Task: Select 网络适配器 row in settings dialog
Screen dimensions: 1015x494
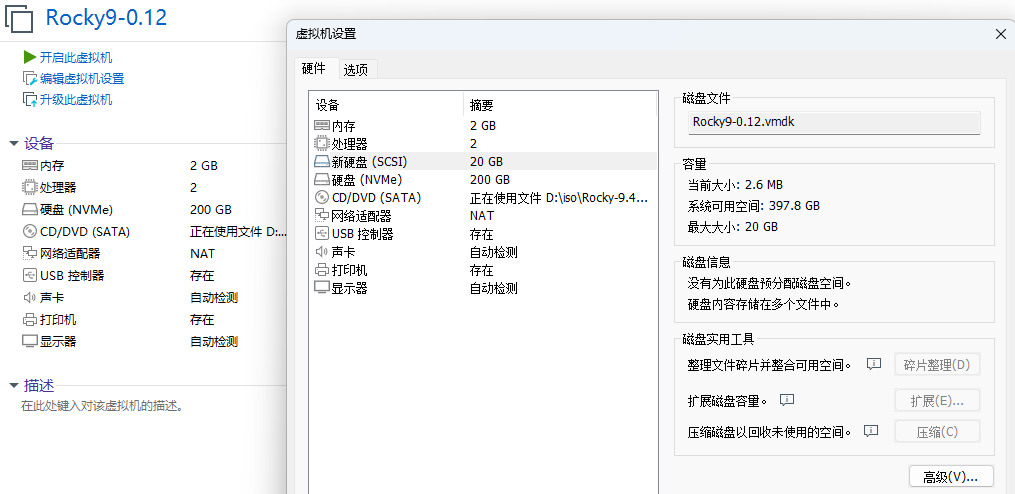Action: pyautogui.click(x=483, y=216)
